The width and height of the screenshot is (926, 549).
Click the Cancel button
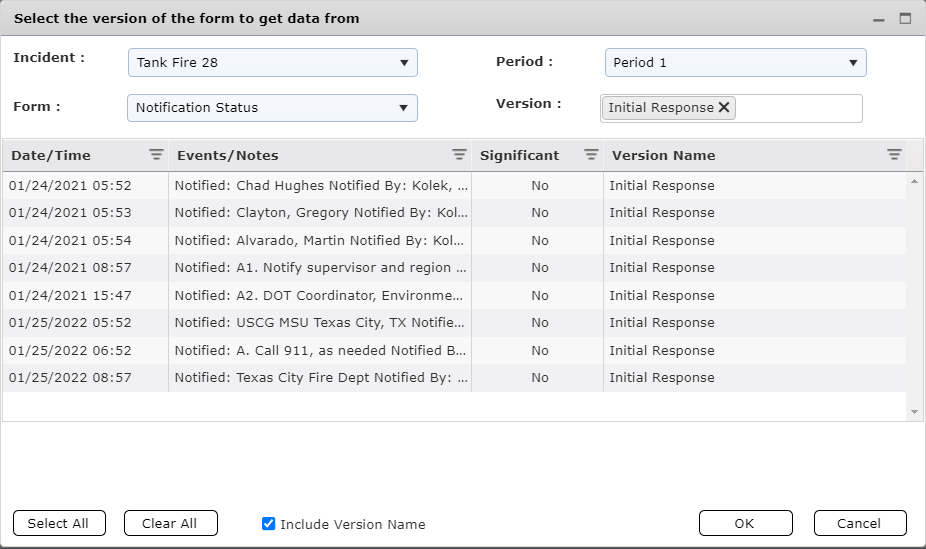tap(860, 523)
